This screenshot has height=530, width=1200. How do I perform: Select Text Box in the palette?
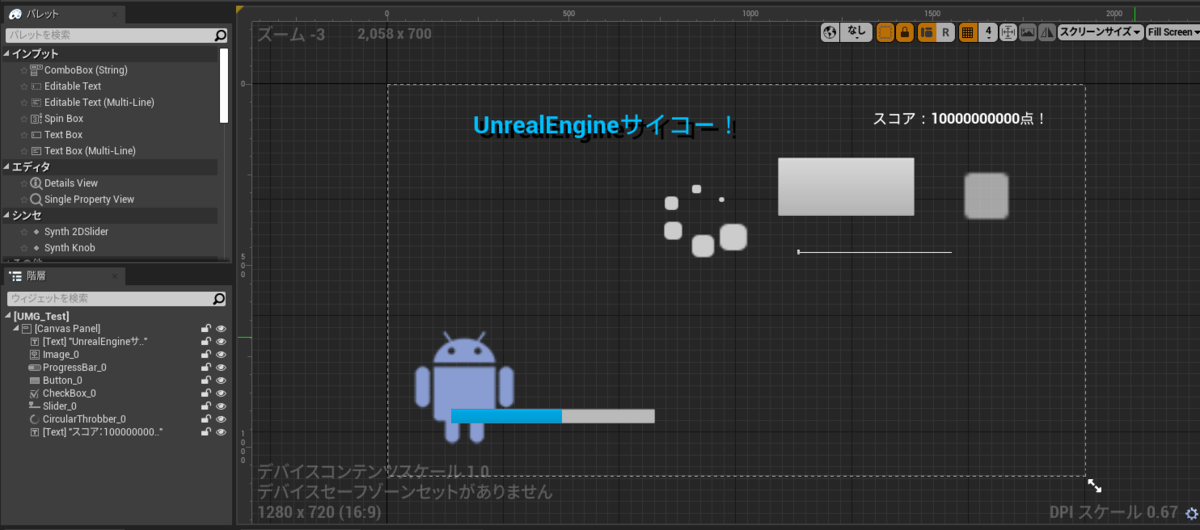64,134
